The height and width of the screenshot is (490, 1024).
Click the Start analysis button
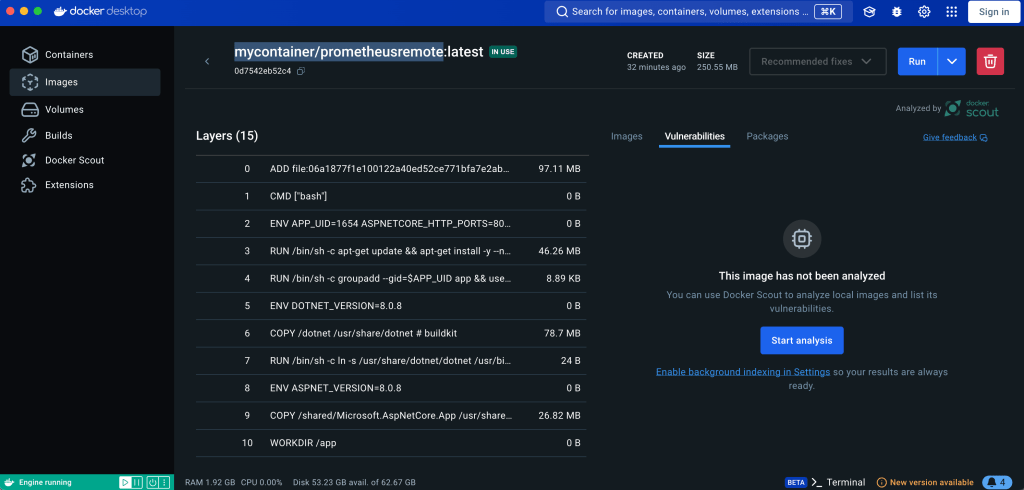[802, 340]
